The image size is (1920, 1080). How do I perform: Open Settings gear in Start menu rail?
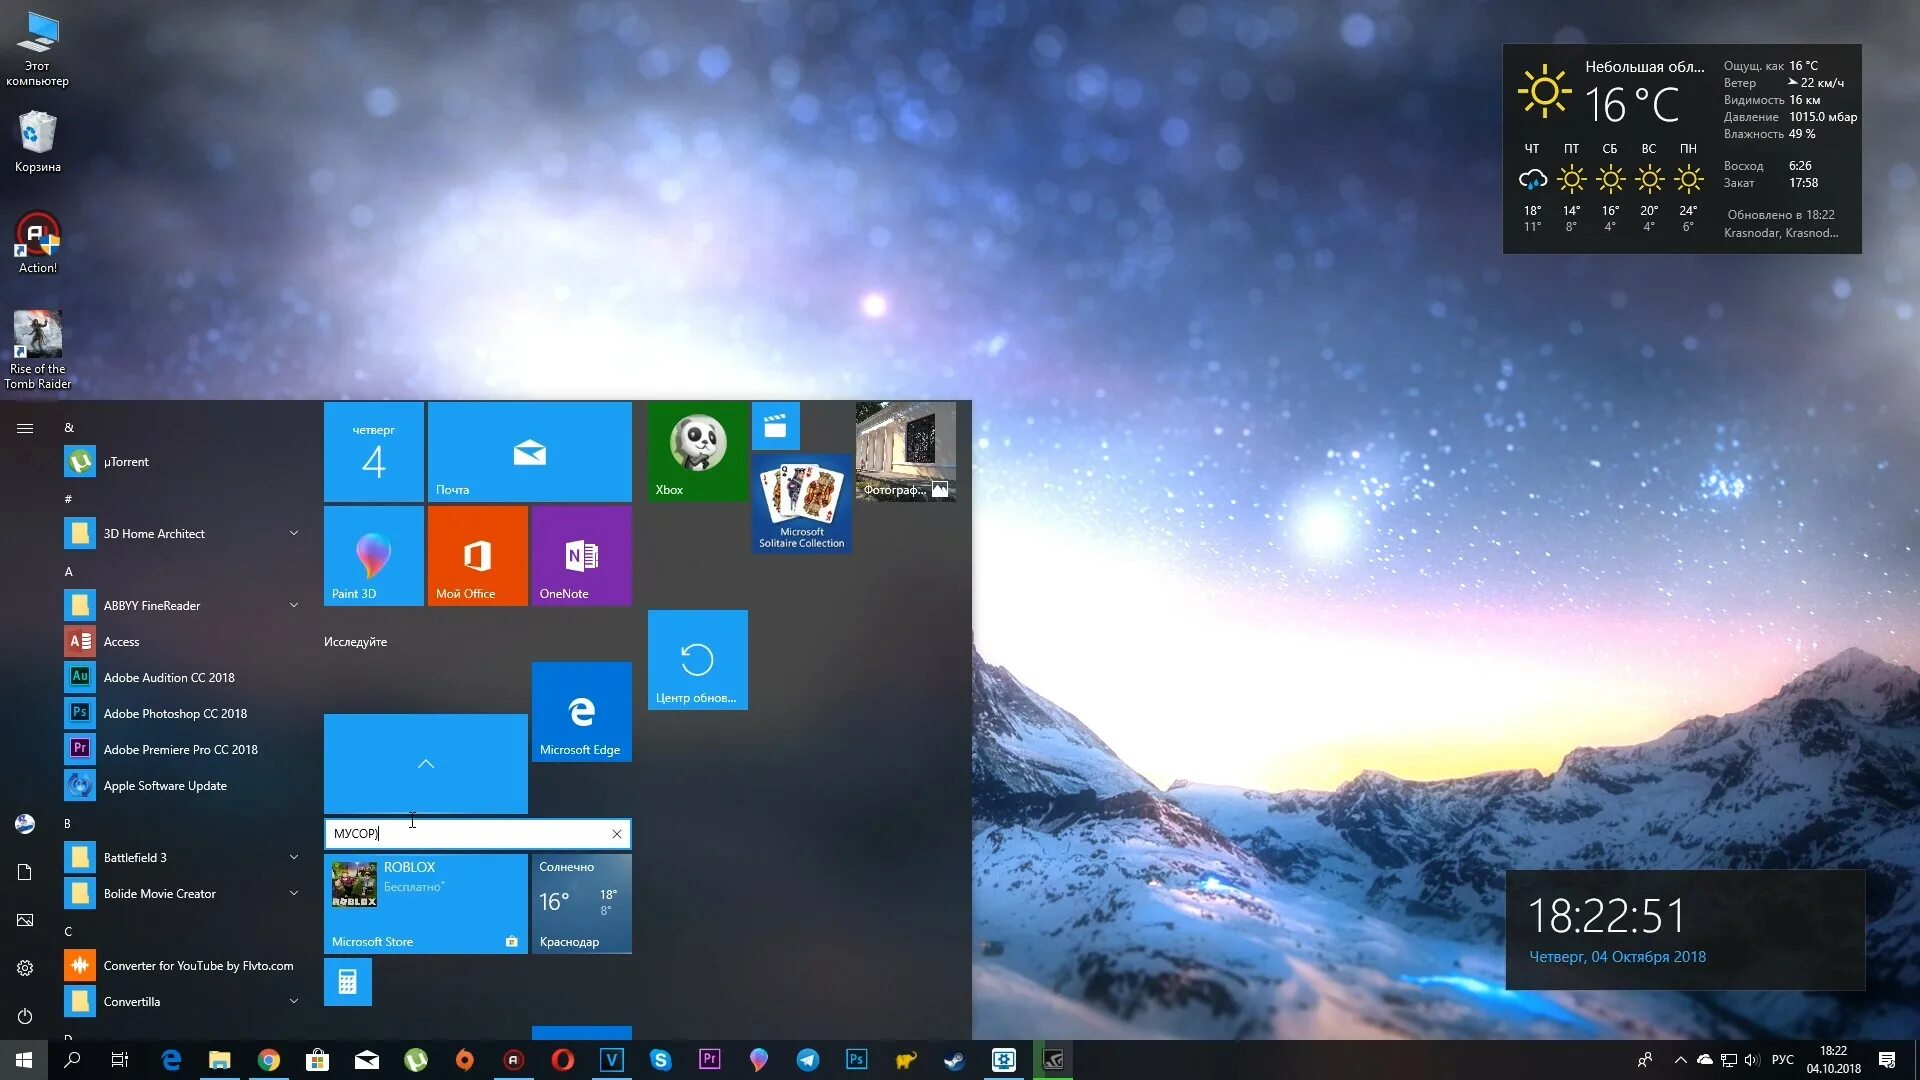pyautogui.click(x=25, y=968)
